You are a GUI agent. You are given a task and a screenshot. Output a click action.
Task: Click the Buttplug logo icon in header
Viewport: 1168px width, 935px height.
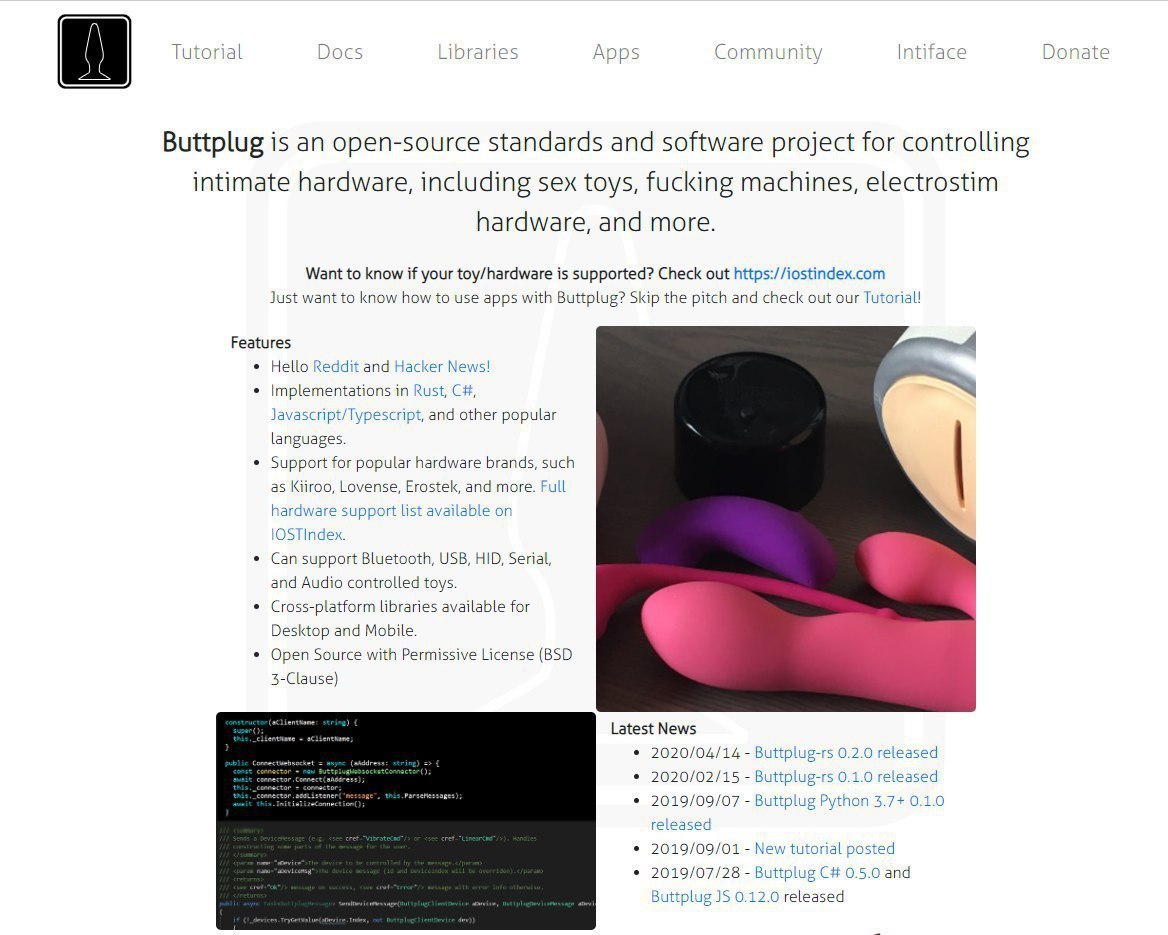click(95, 51)
